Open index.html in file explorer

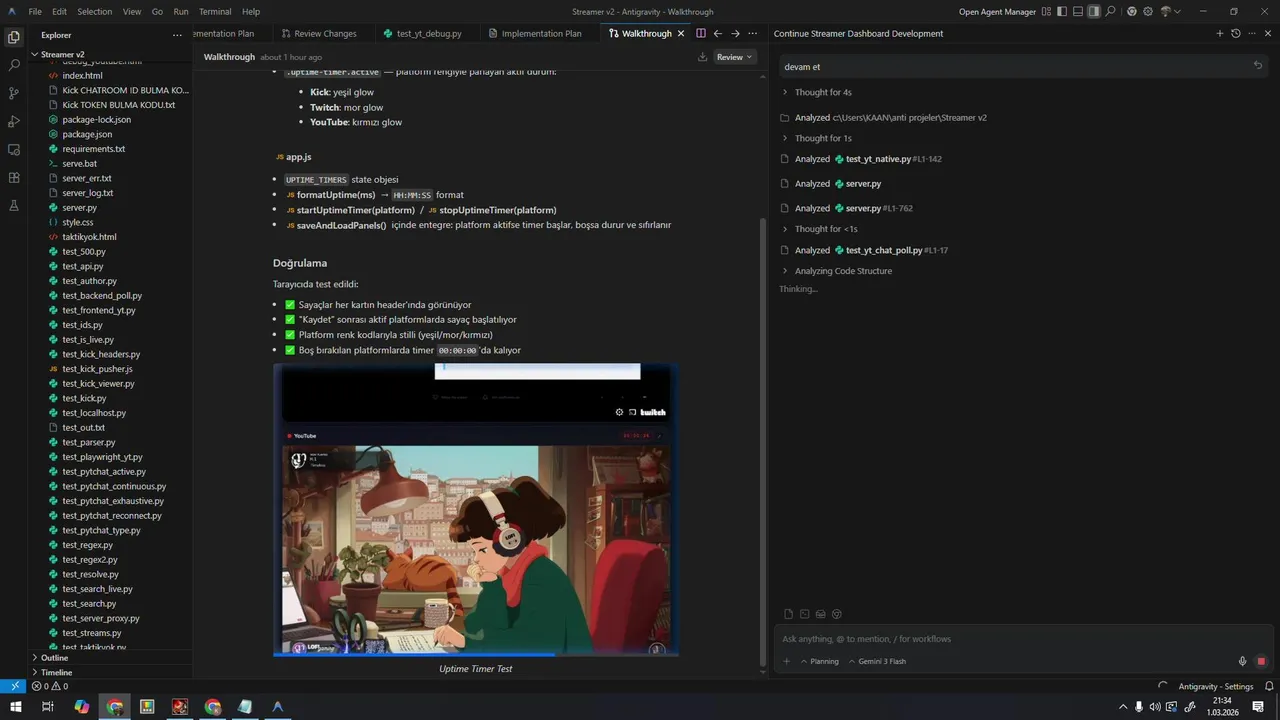point(82,76)
